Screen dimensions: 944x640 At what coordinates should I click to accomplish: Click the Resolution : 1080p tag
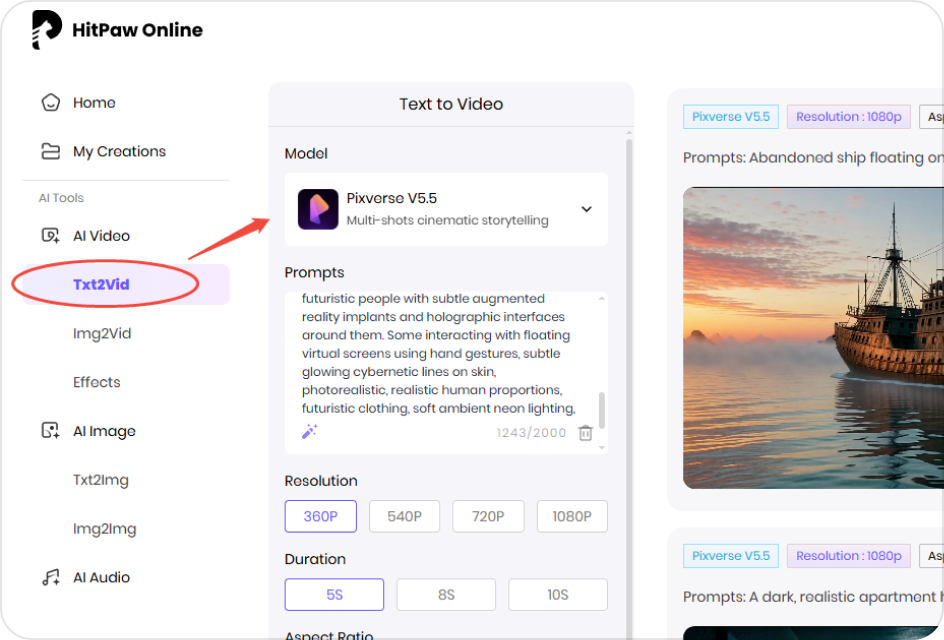848,116
